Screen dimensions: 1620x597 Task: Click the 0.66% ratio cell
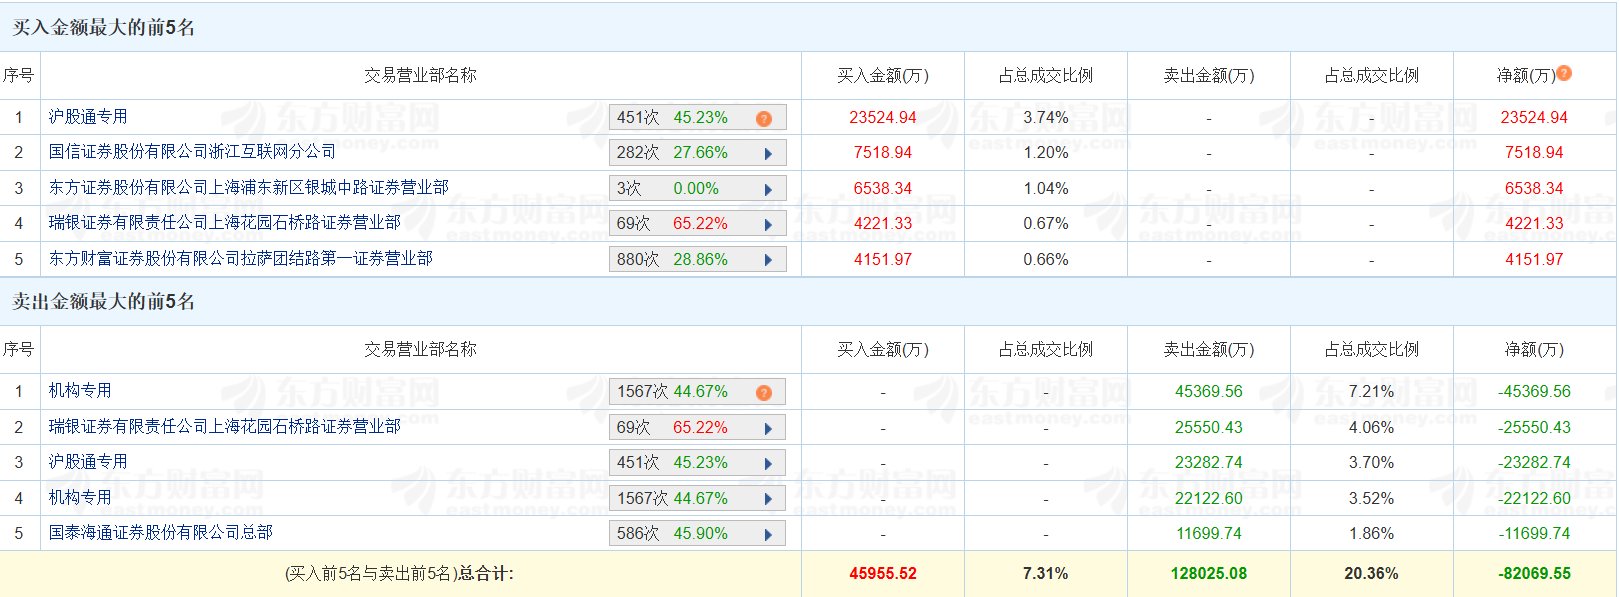point(1046,260)
